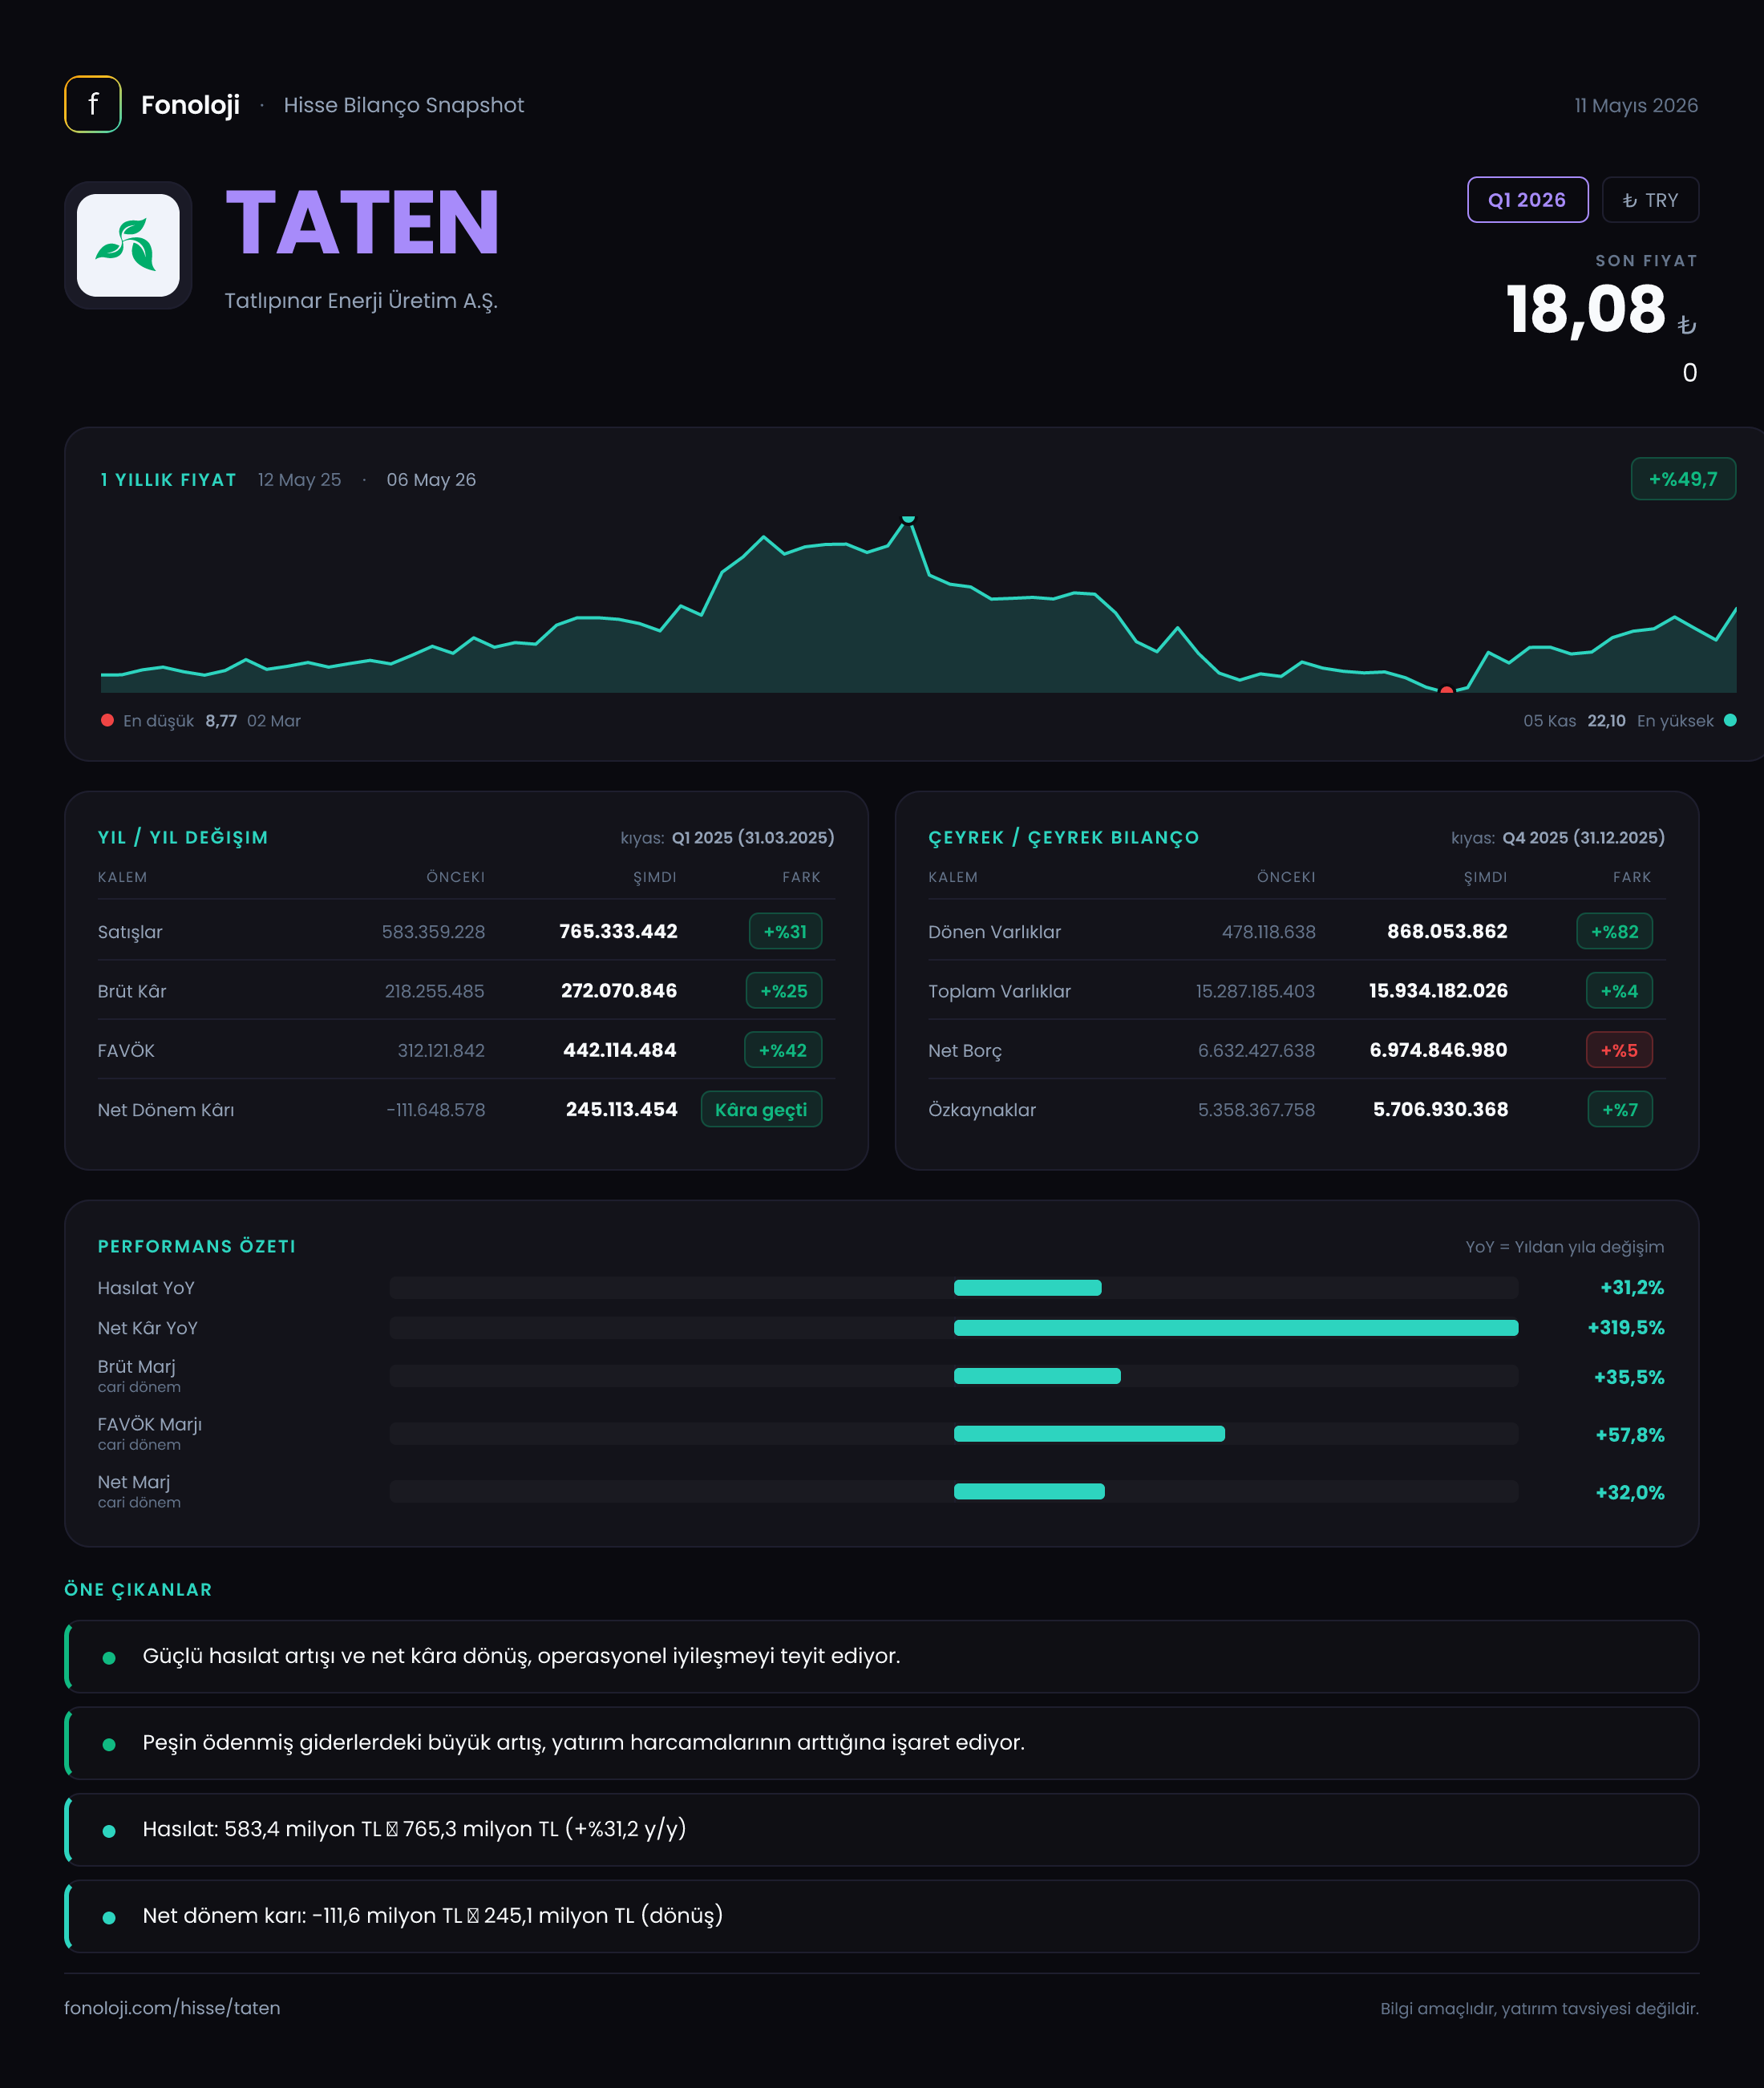Click the red lowest-price dot in legend

107,720
